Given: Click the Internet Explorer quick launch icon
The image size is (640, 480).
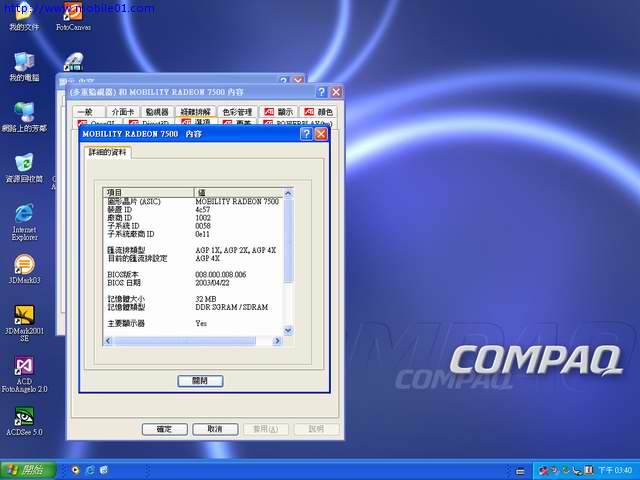Looking at the screenshot, I should (90, 470).
